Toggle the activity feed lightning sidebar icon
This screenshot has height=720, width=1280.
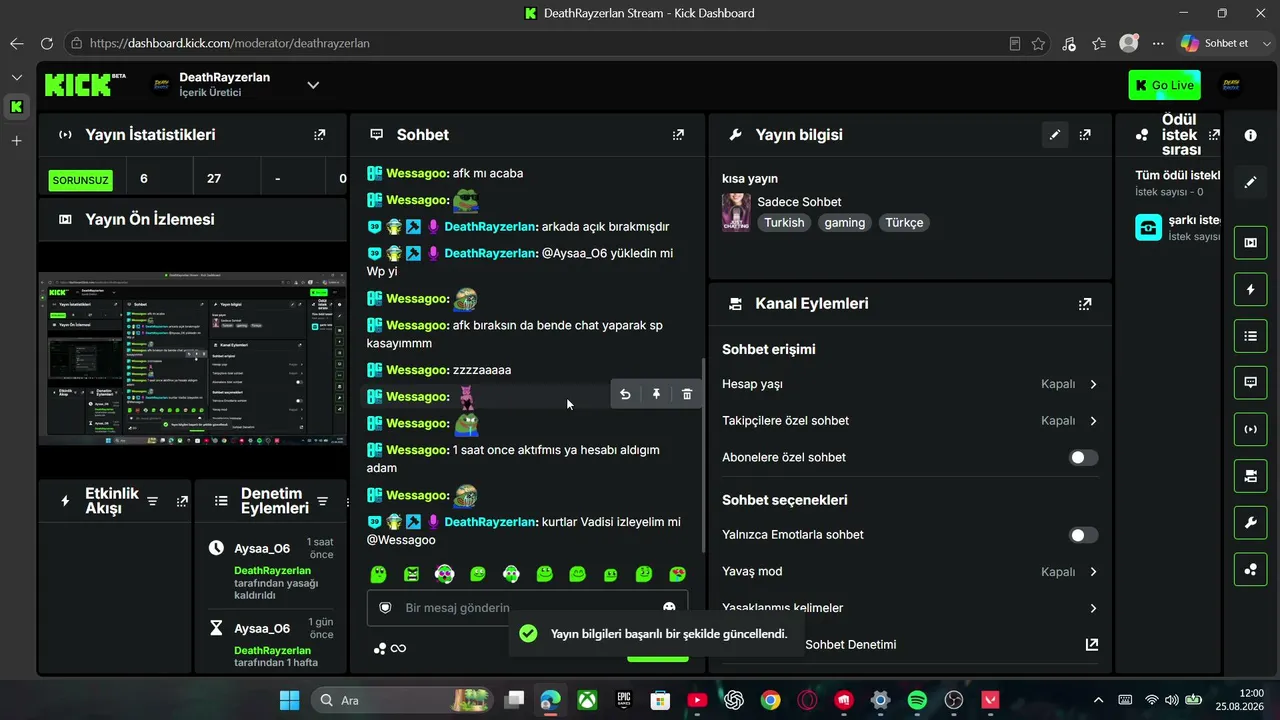click(1250, 290)
